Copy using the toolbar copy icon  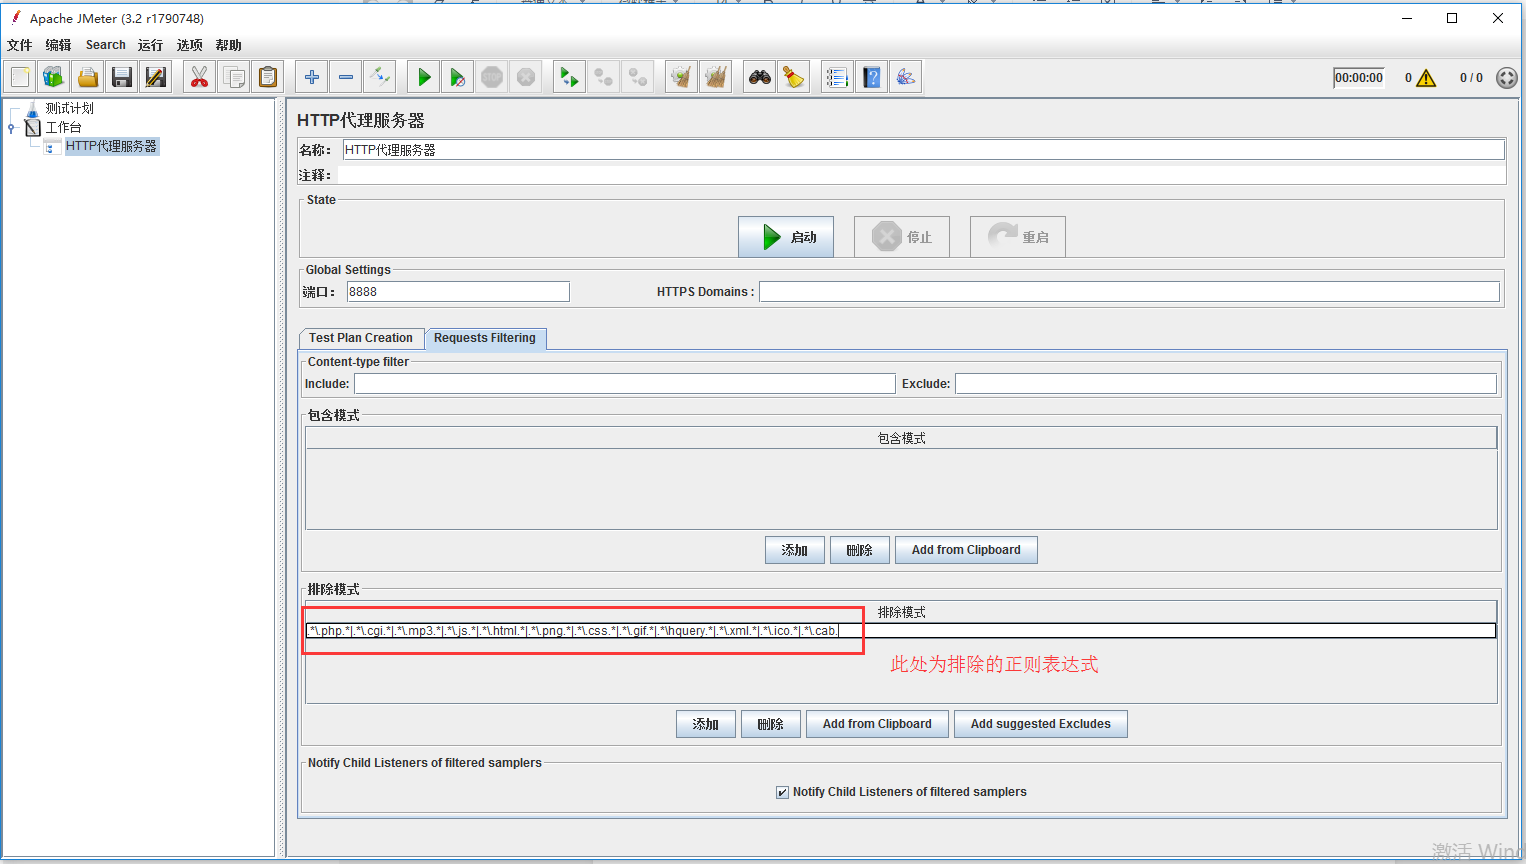[234, 77]
